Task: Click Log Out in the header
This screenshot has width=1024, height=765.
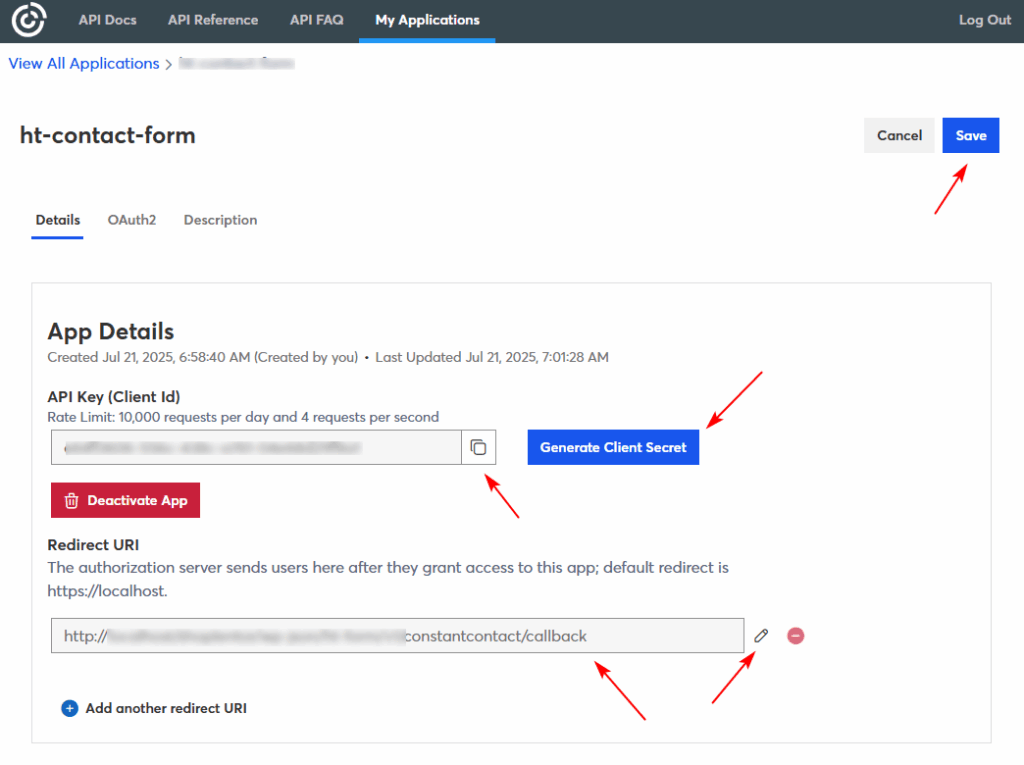Action: pyautogui.click(x=985, y=20)
